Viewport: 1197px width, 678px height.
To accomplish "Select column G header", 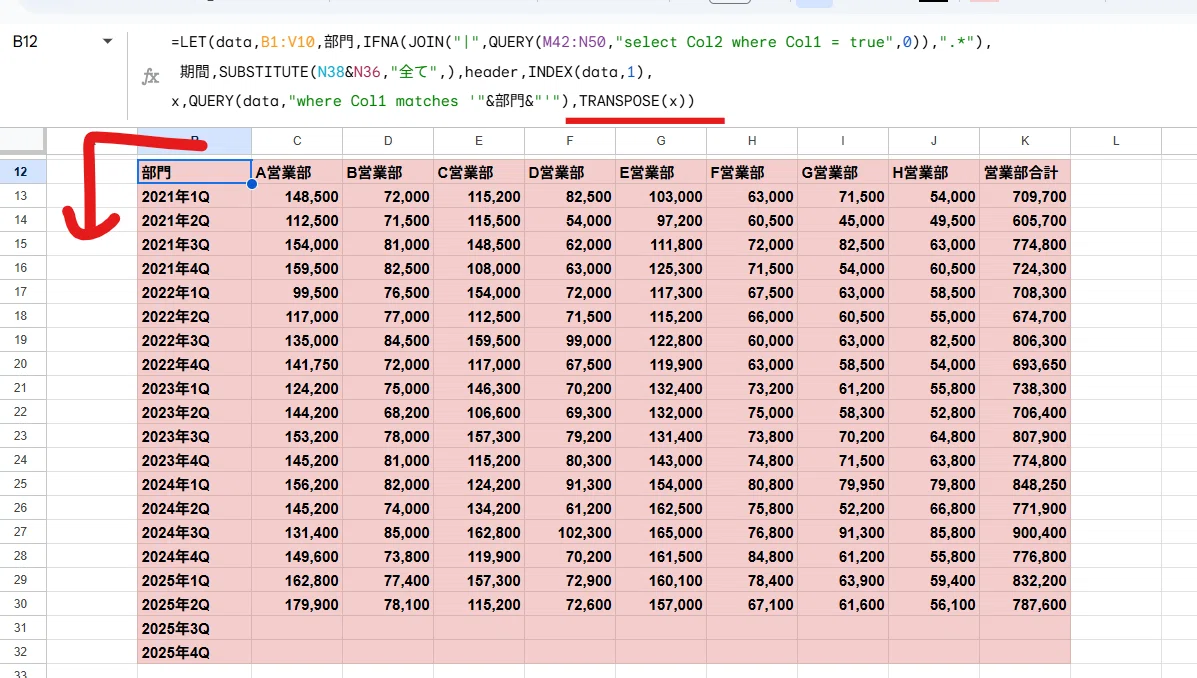I will [661, 140].
